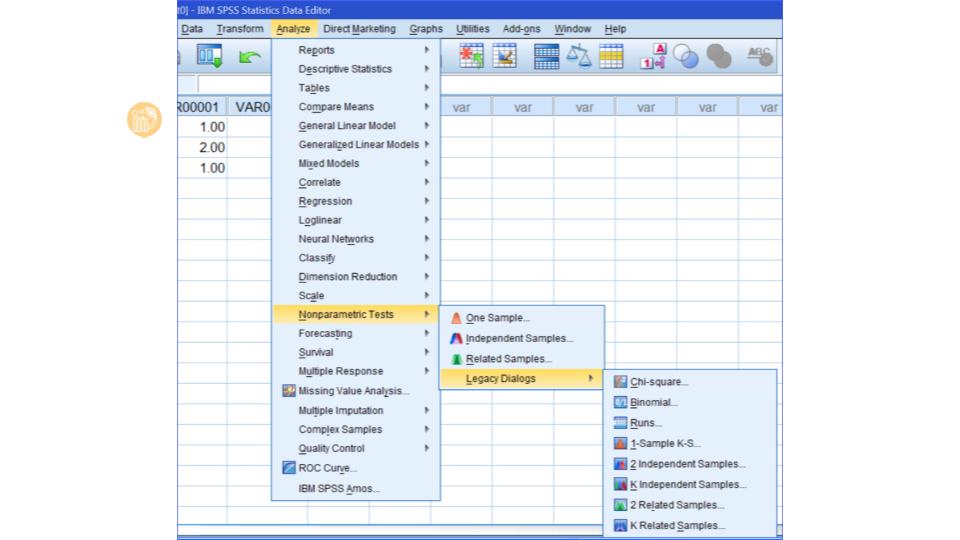960x540 pixels.
Task: Select the Legacy Dialogs submenu entry
Action: [x=522, y=378]
